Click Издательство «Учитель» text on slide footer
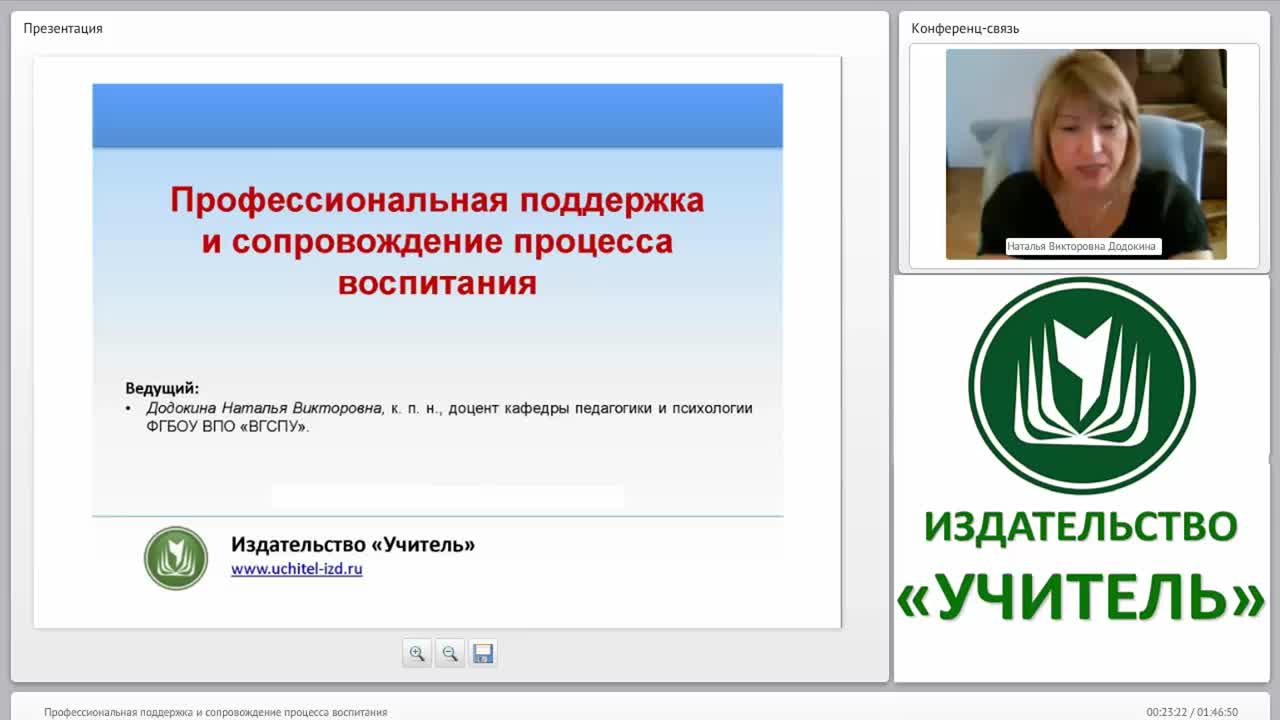This screenshot has height=720, width=1280. [353, 544]
